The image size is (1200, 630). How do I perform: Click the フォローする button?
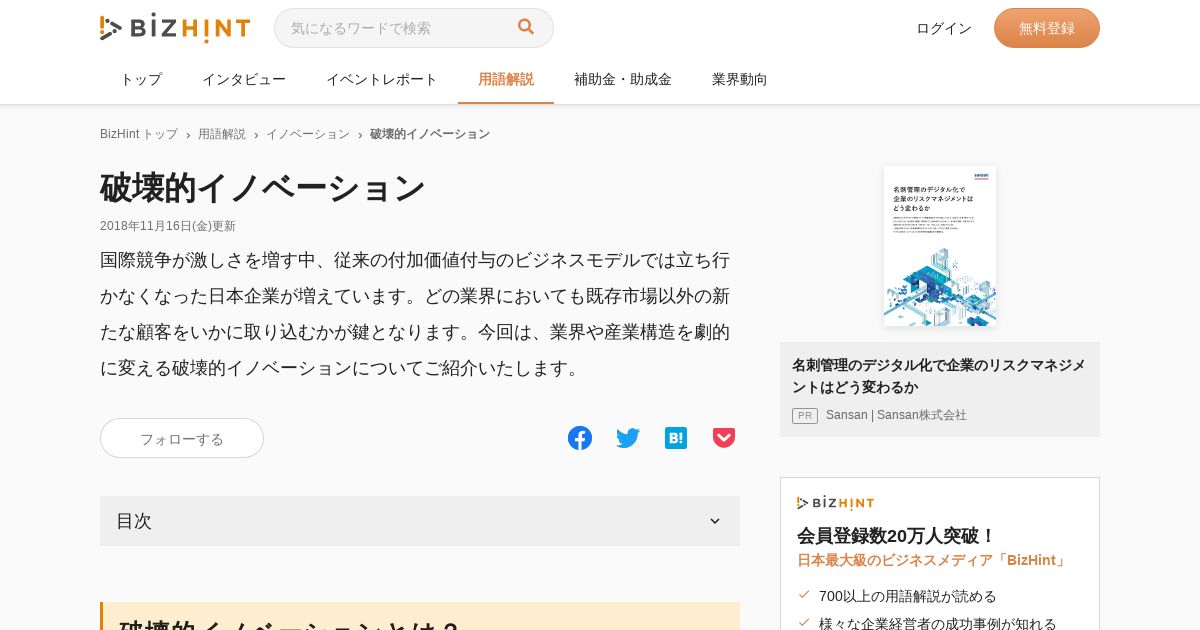coord(182,438)
